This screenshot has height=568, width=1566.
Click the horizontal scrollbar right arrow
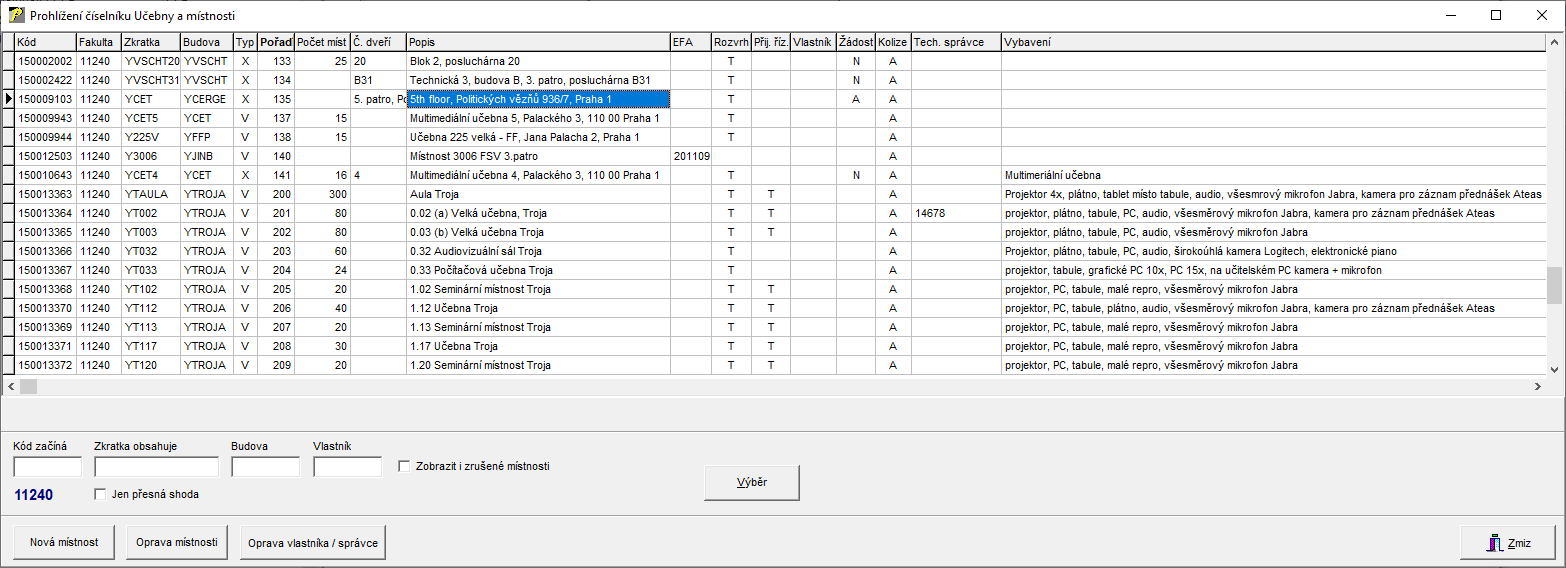pyautogui.click(x=1537, y=385)
